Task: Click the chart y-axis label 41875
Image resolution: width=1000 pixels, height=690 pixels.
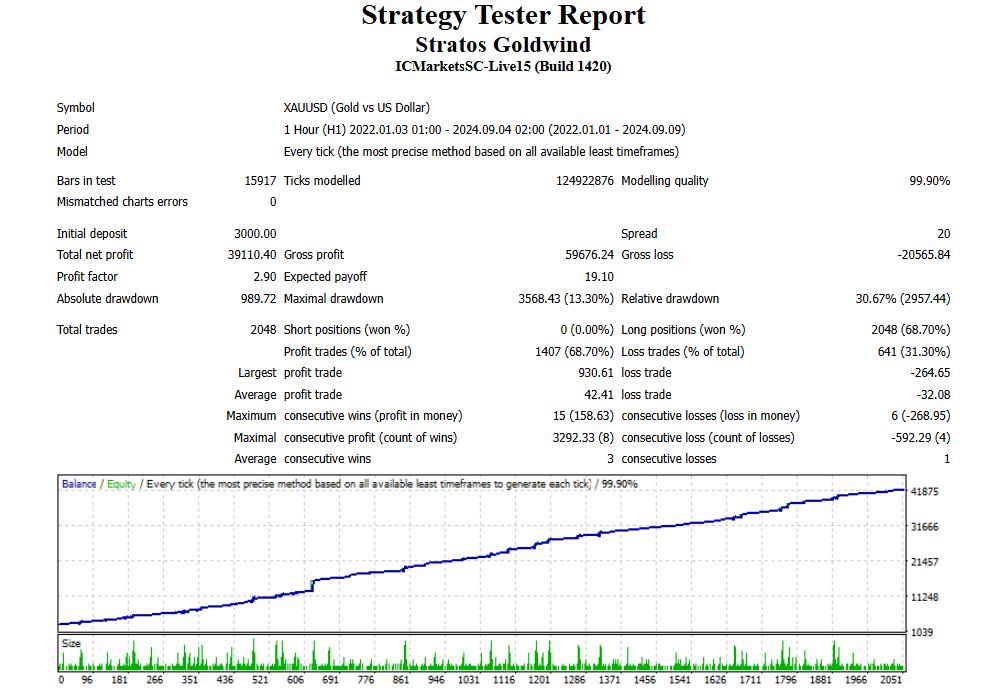Action: point(925,492)
